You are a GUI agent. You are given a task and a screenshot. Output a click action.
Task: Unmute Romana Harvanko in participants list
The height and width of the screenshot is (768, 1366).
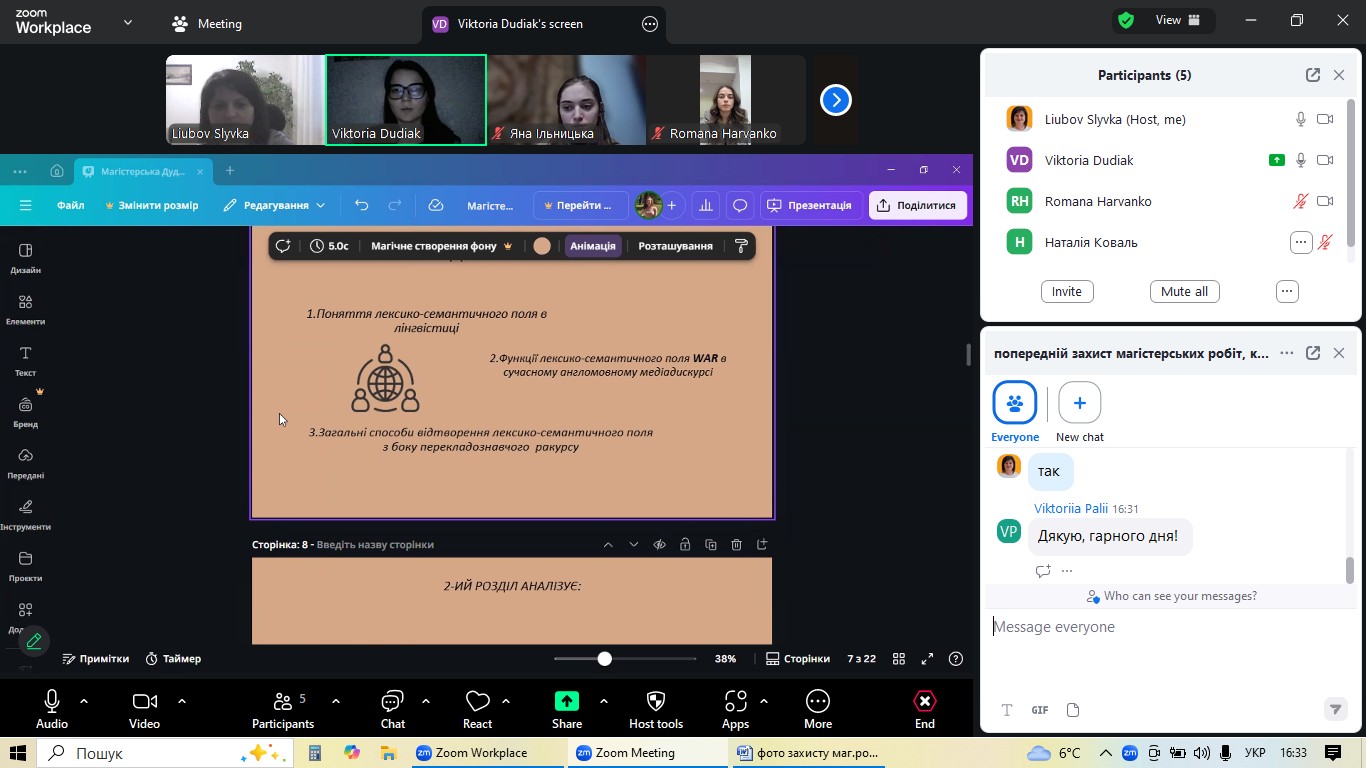1300,201
